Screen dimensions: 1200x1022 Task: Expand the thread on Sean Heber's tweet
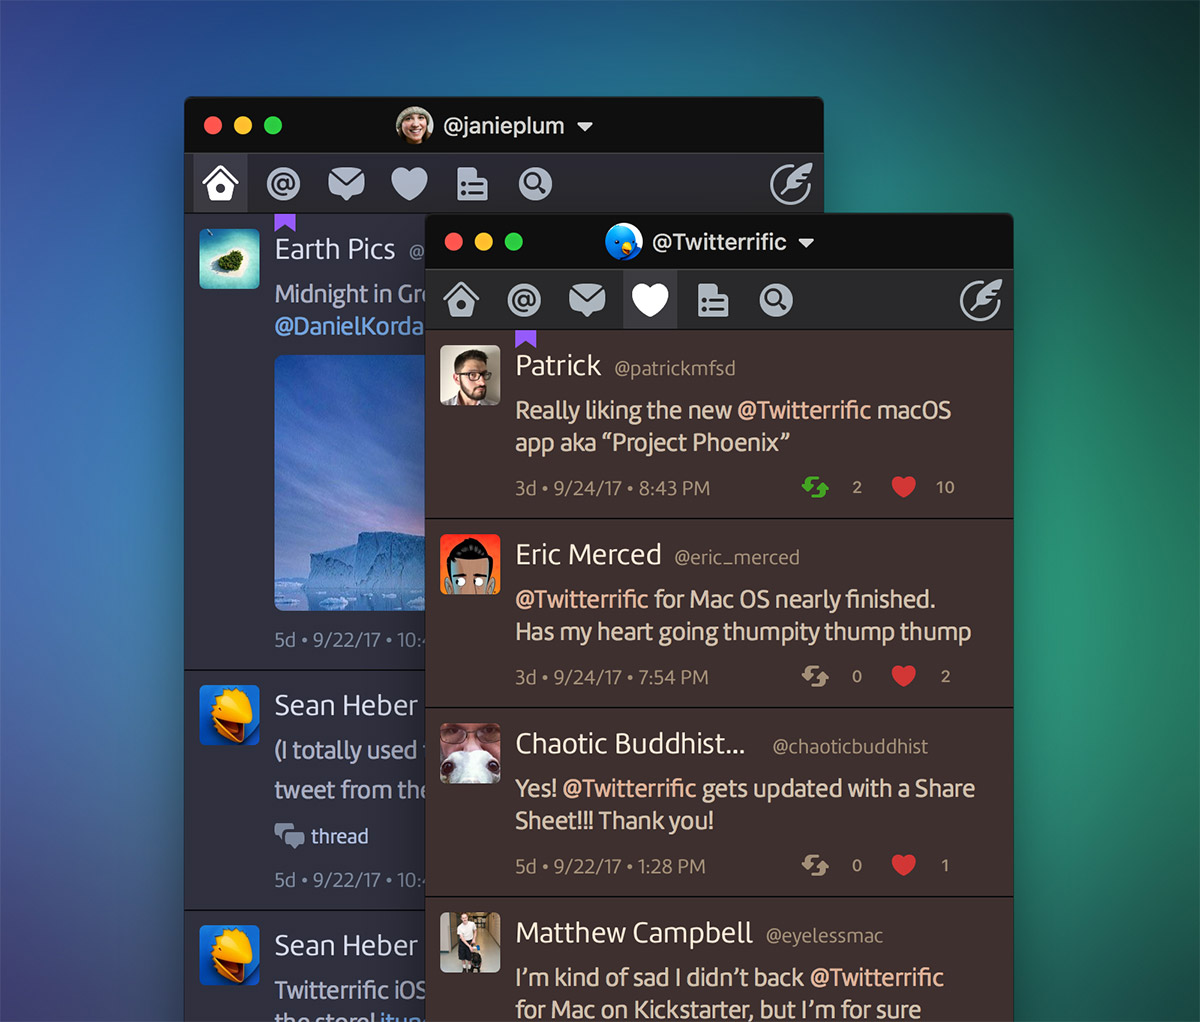[x=322, y=836]
